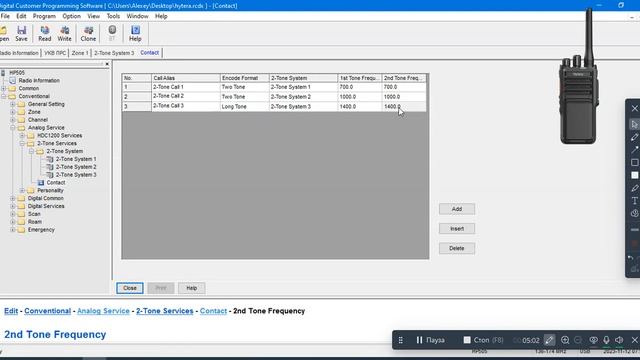640x360 pixels.
Task: Open the Window menu
Action: coord(137,16)
